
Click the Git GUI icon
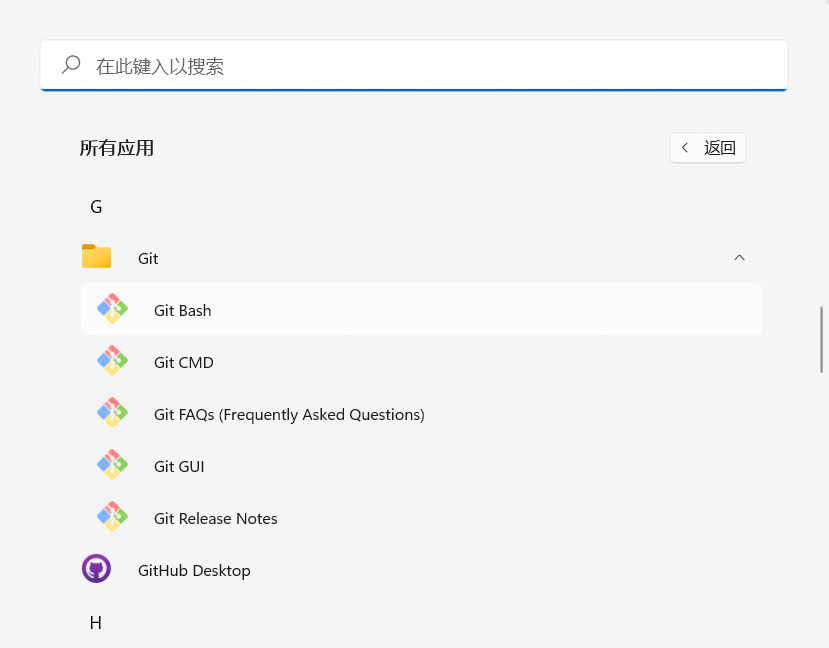pos(112,466)
